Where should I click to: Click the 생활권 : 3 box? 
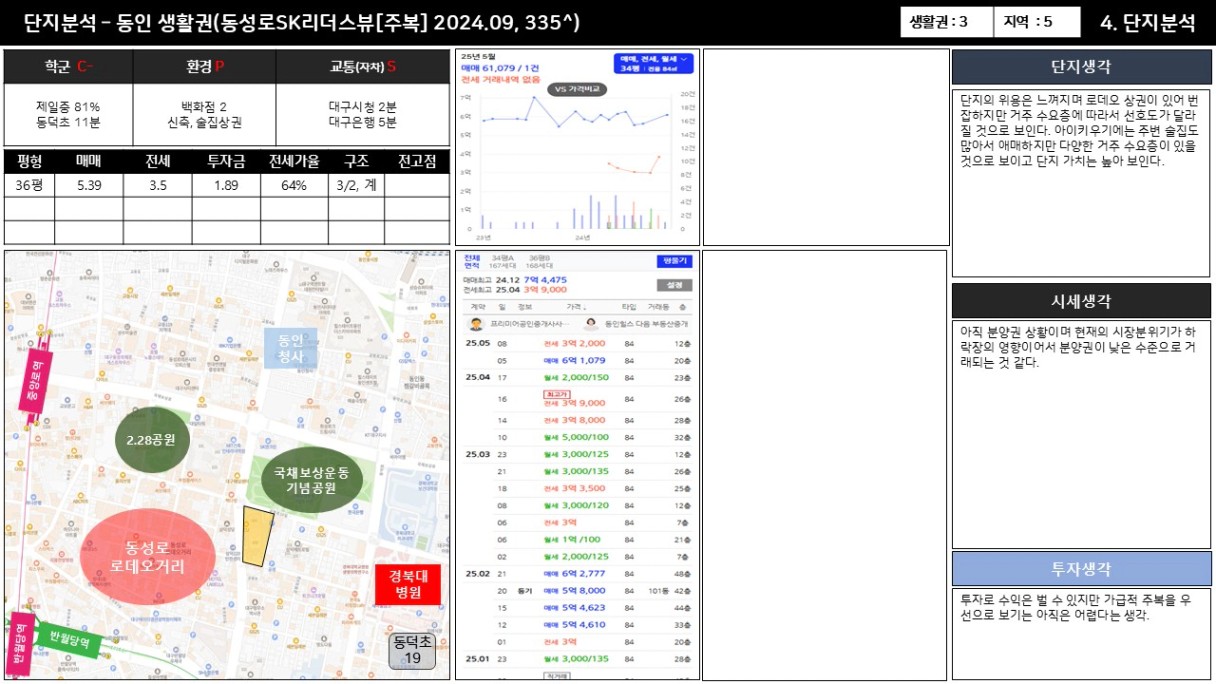[x=946, y=22]
